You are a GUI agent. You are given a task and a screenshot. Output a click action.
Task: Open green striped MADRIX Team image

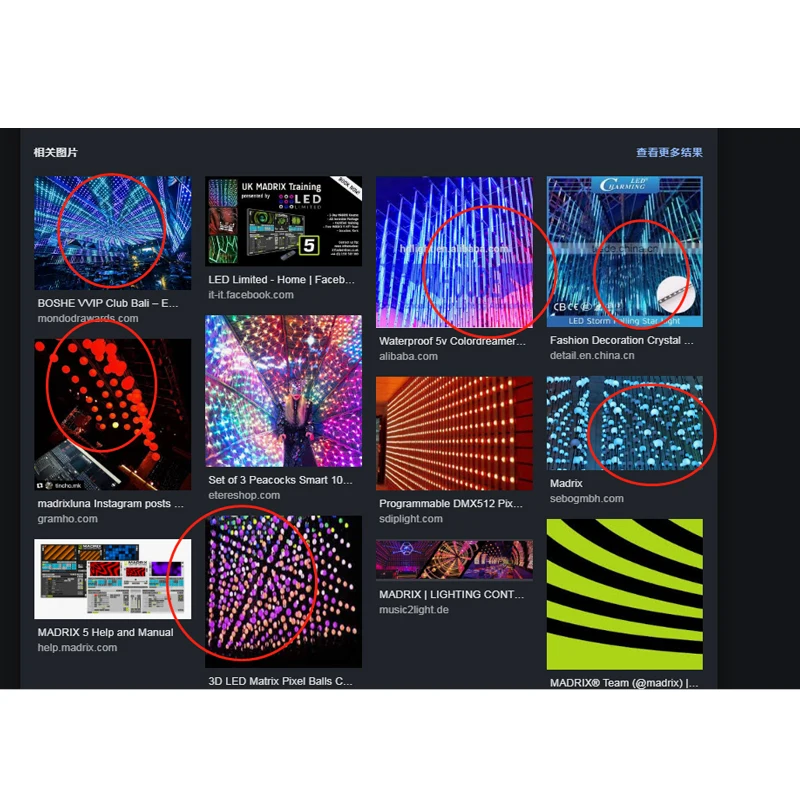pos(624,594)
